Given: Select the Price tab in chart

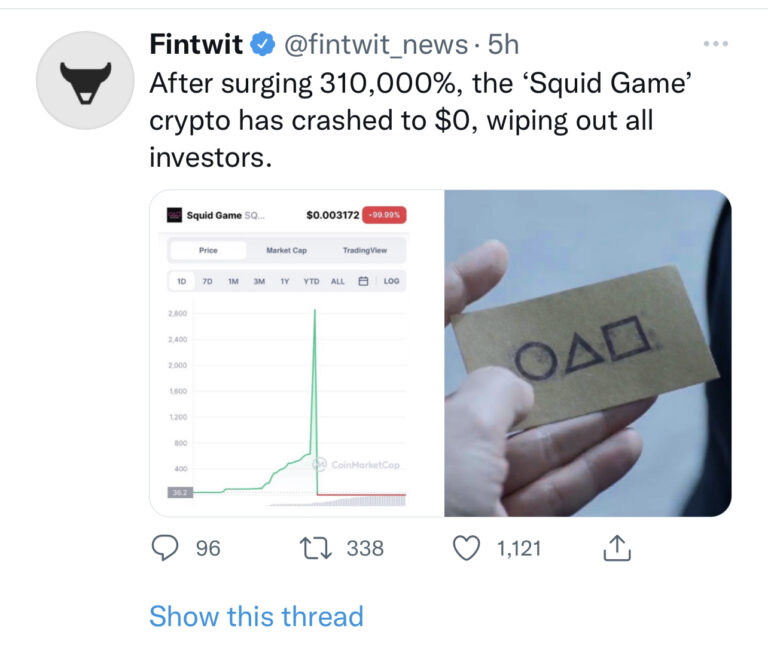Looking at the screenshot, I should (208, 250).
